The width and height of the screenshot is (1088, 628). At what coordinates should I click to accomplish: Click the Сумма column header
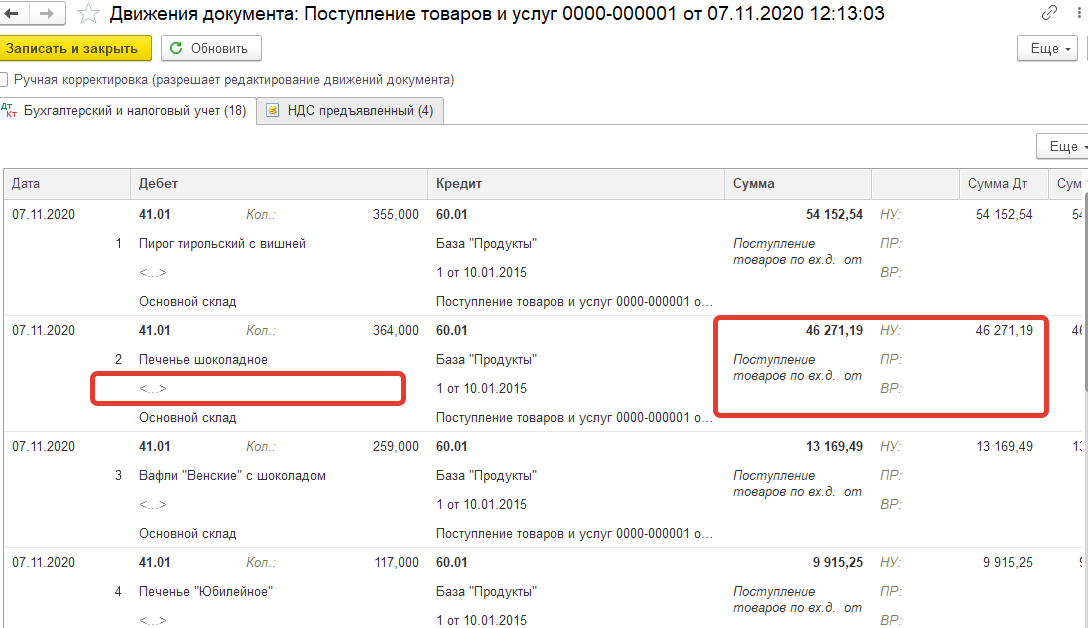coord(797,184)
